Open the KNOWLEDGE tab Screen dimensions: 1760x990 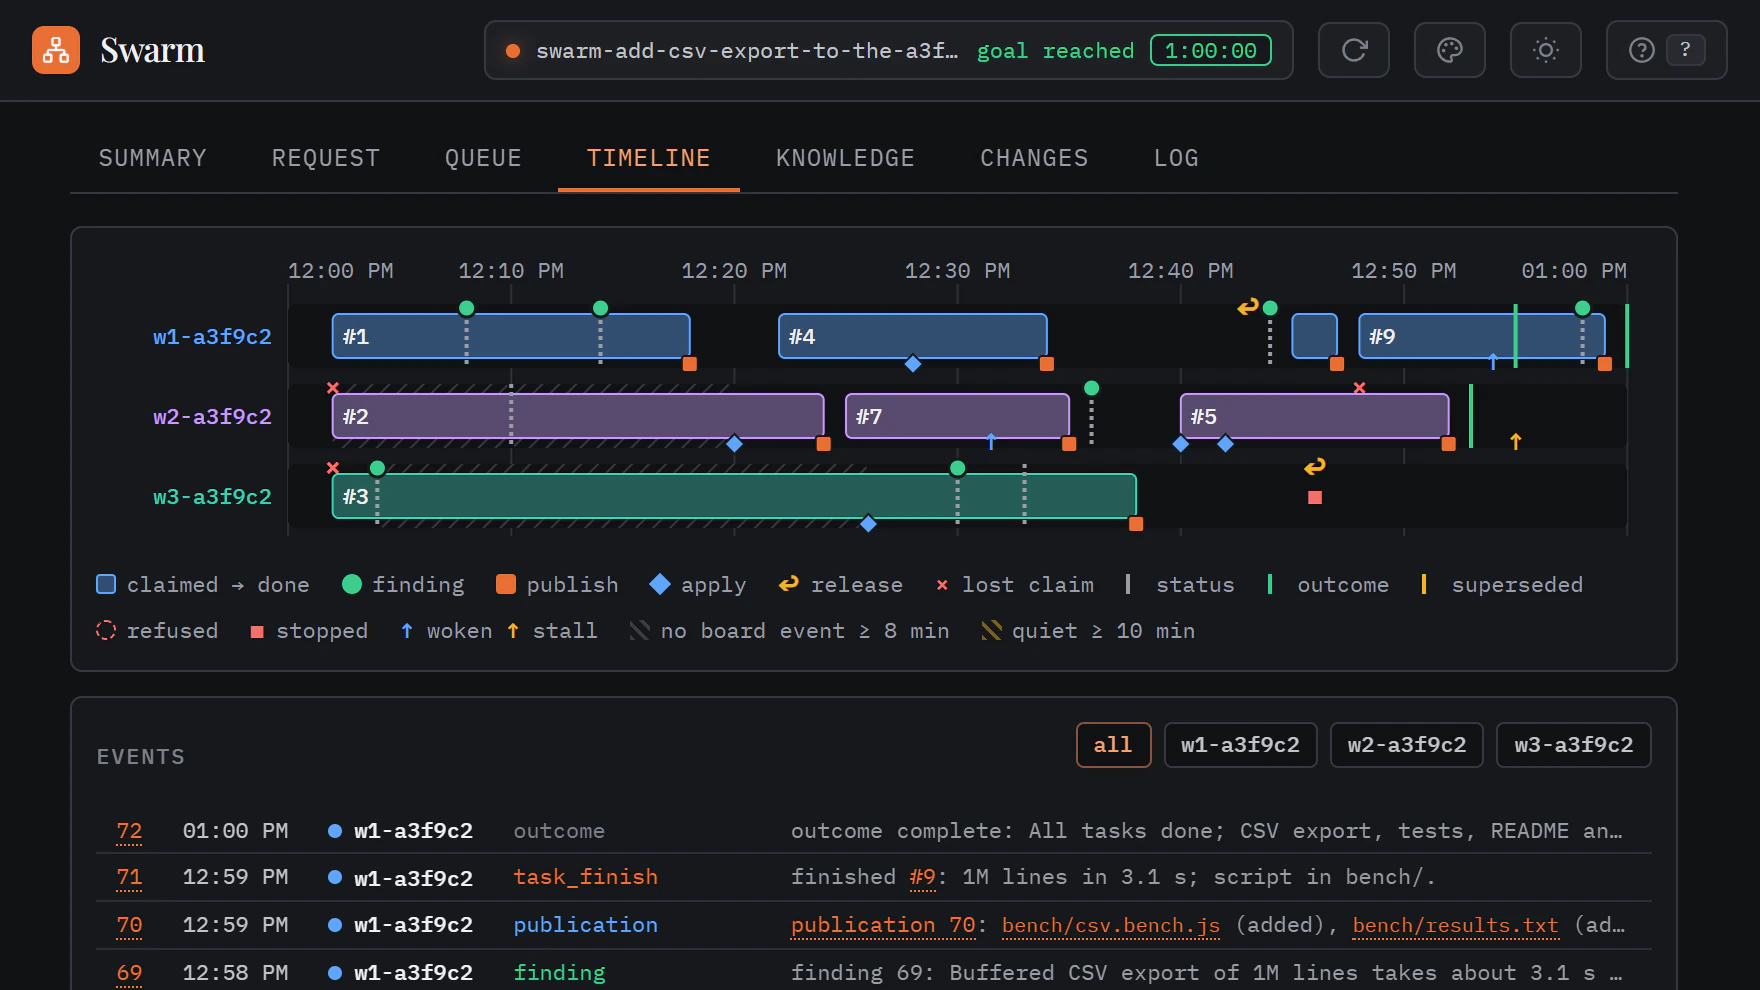tap(845, 158)
